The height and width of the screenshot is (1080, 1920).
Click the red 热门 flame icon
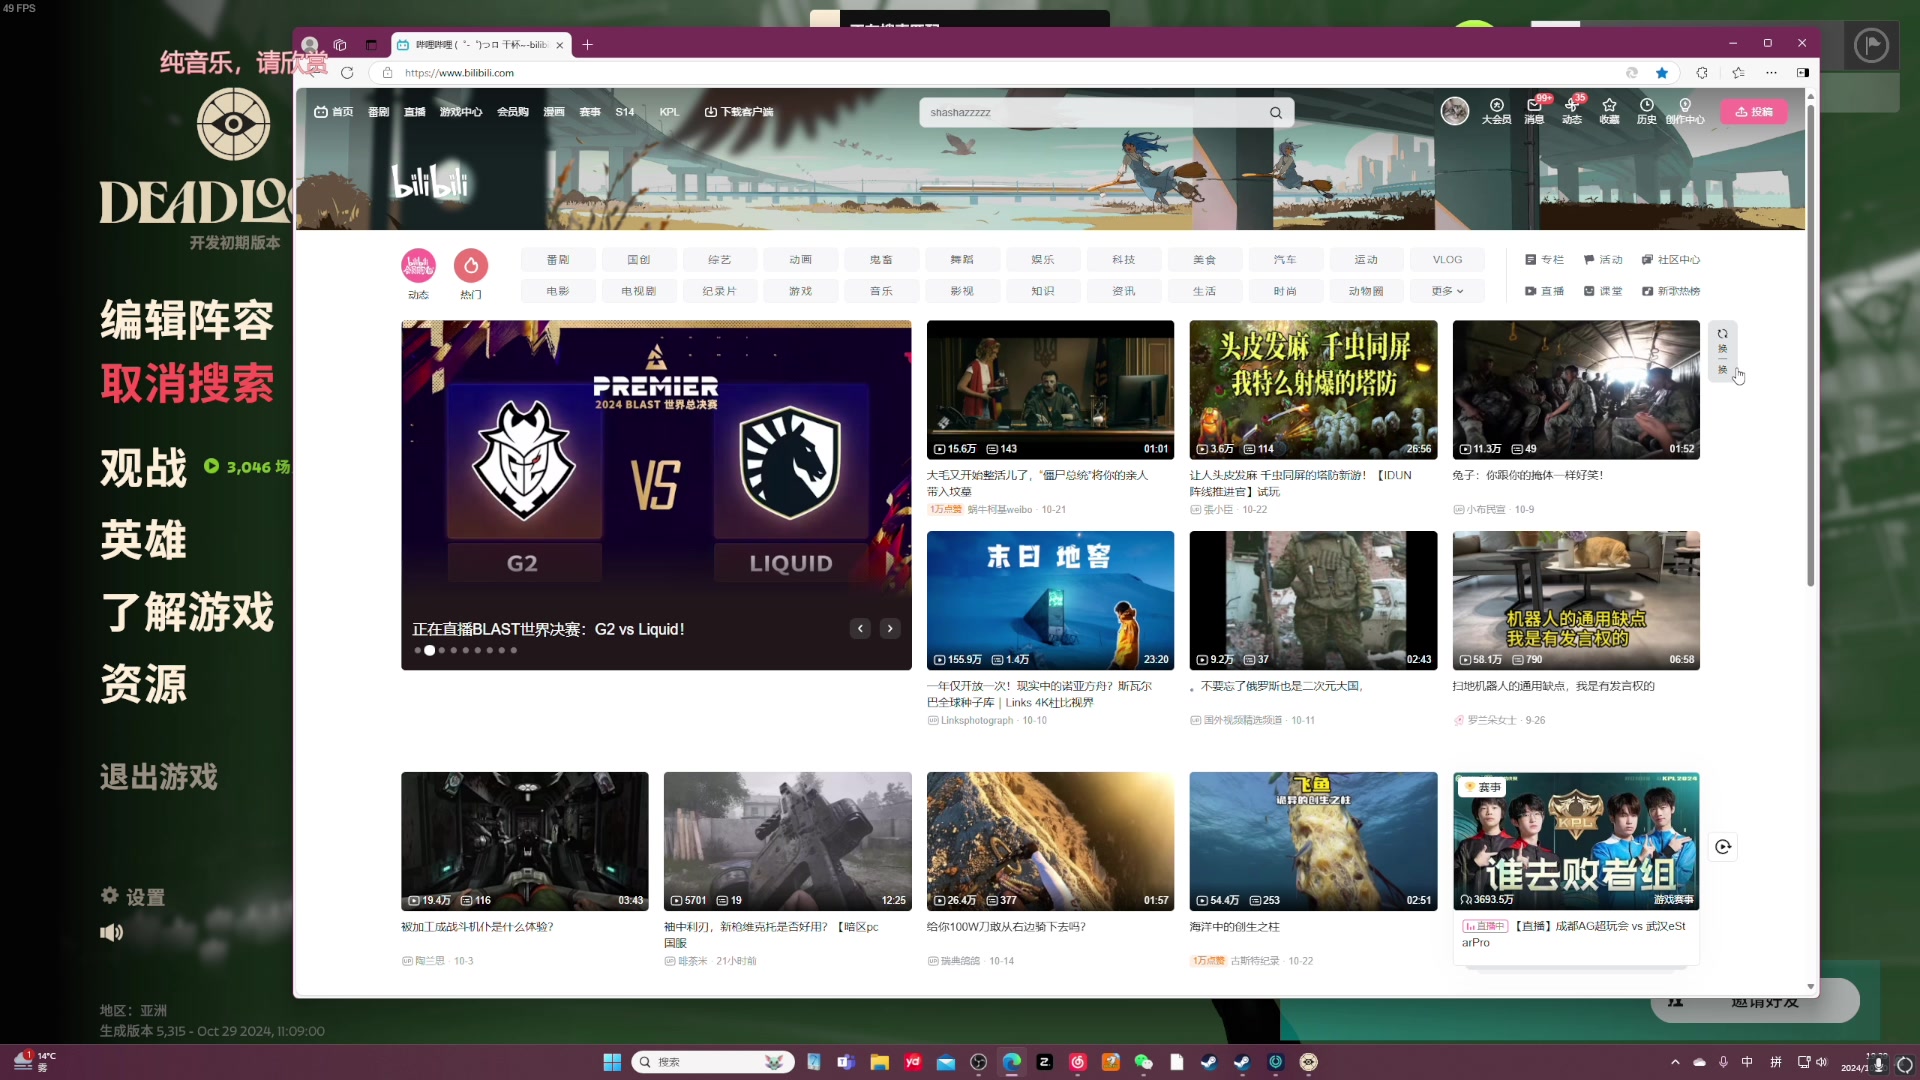471,265
